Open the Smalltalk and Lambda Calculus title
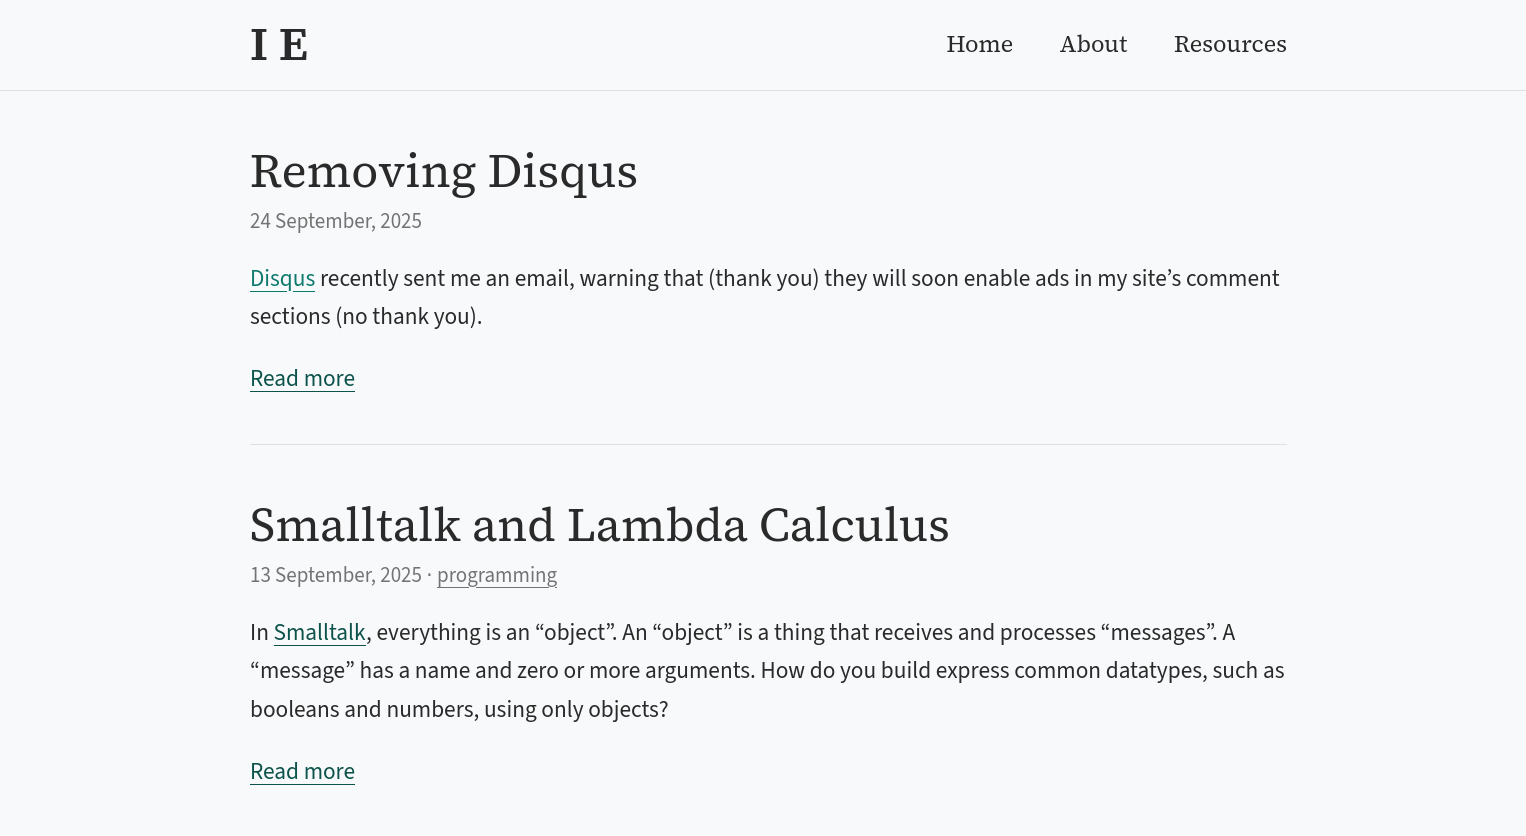 599,525
